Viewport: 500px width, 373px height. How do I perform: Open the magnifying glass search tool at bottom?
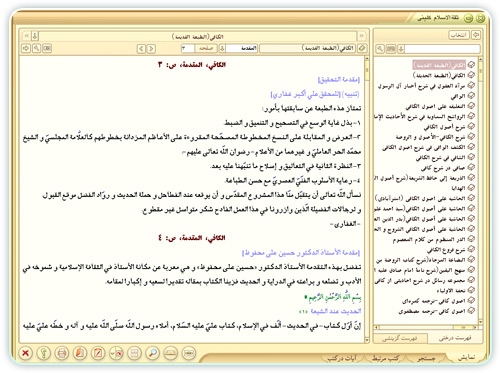point(152,353)
